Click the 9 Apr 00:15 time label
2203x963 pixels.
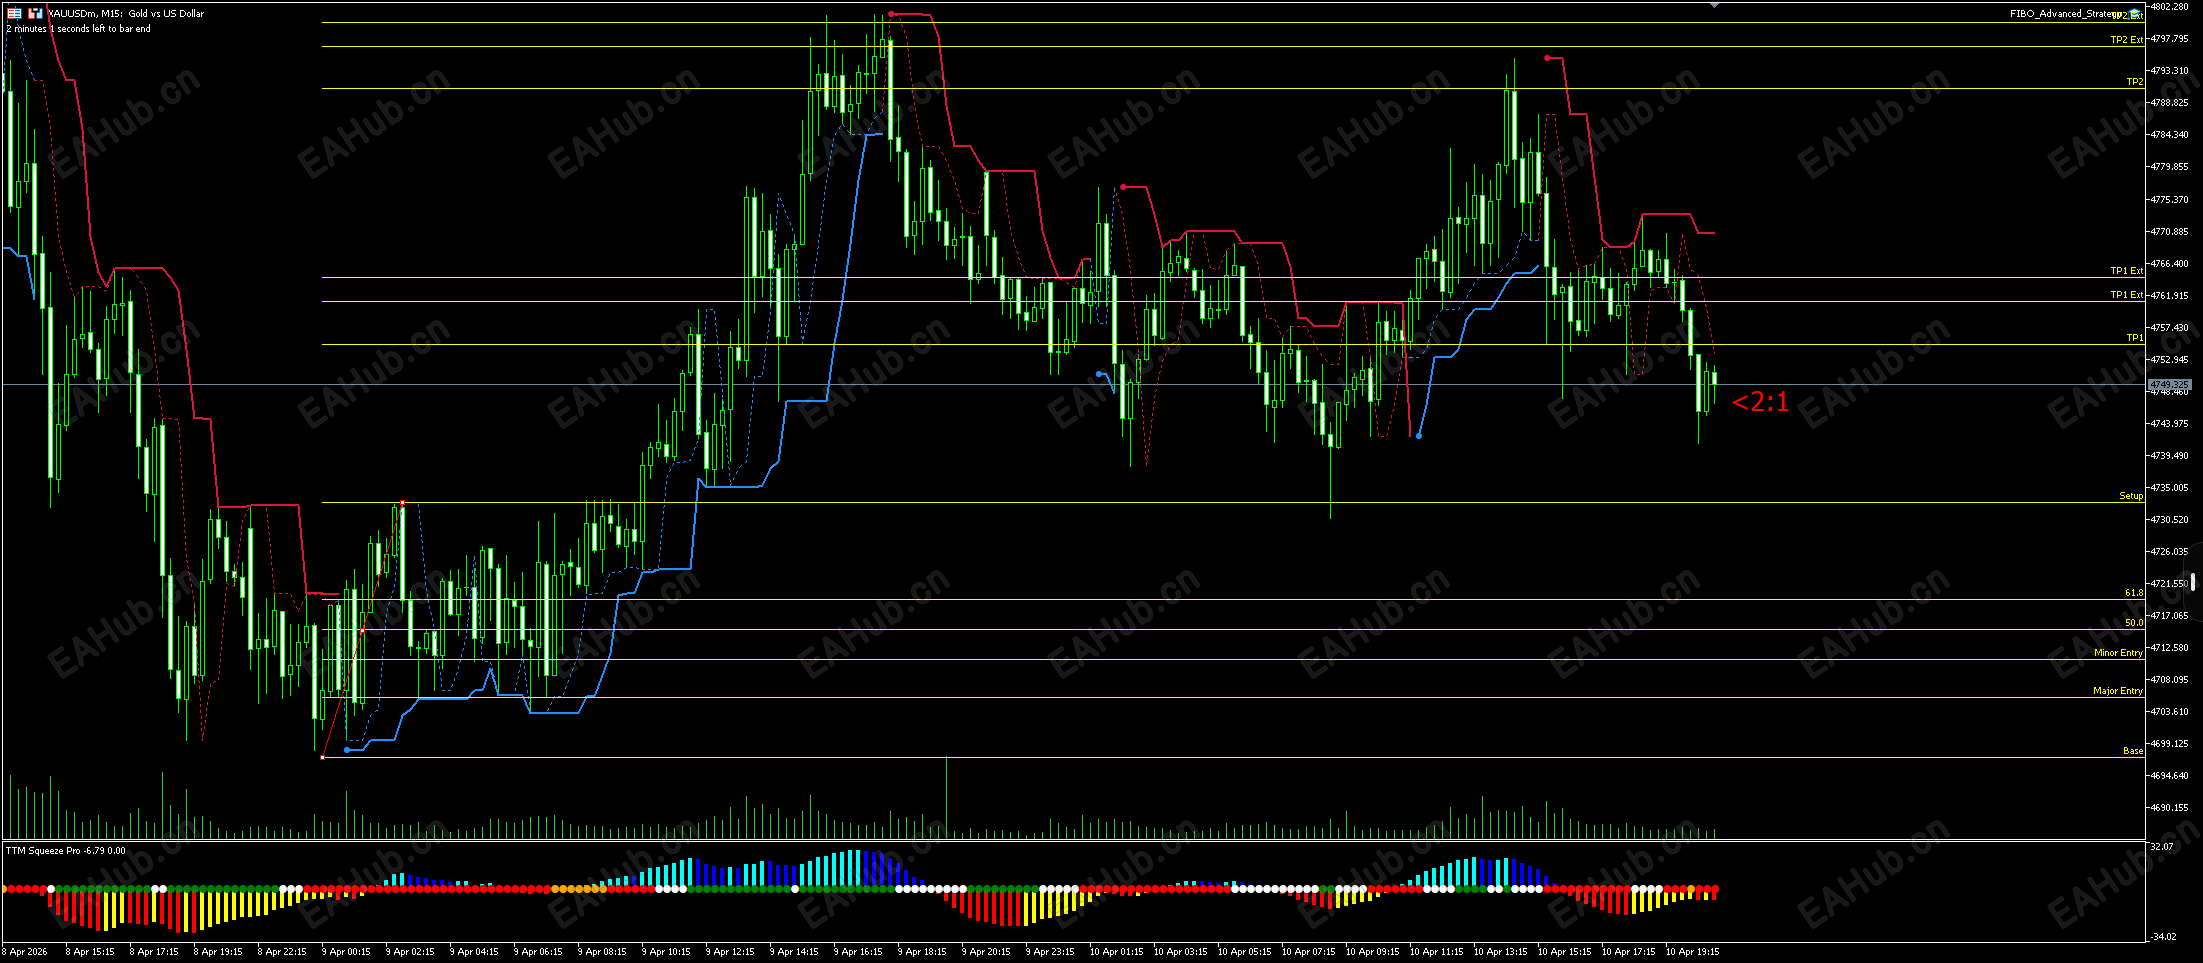coord(346,952)
